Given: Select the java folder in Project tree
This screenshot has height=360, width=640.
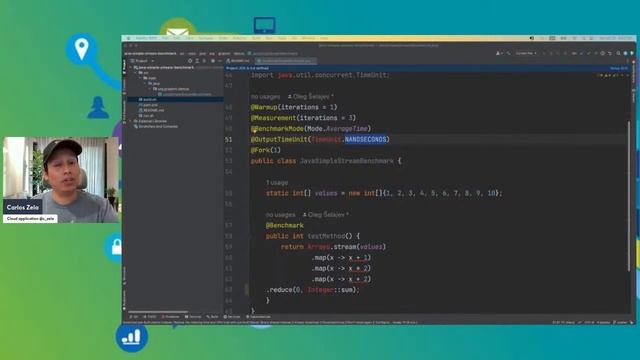Looking at the screenshot, I should [155, 83].
